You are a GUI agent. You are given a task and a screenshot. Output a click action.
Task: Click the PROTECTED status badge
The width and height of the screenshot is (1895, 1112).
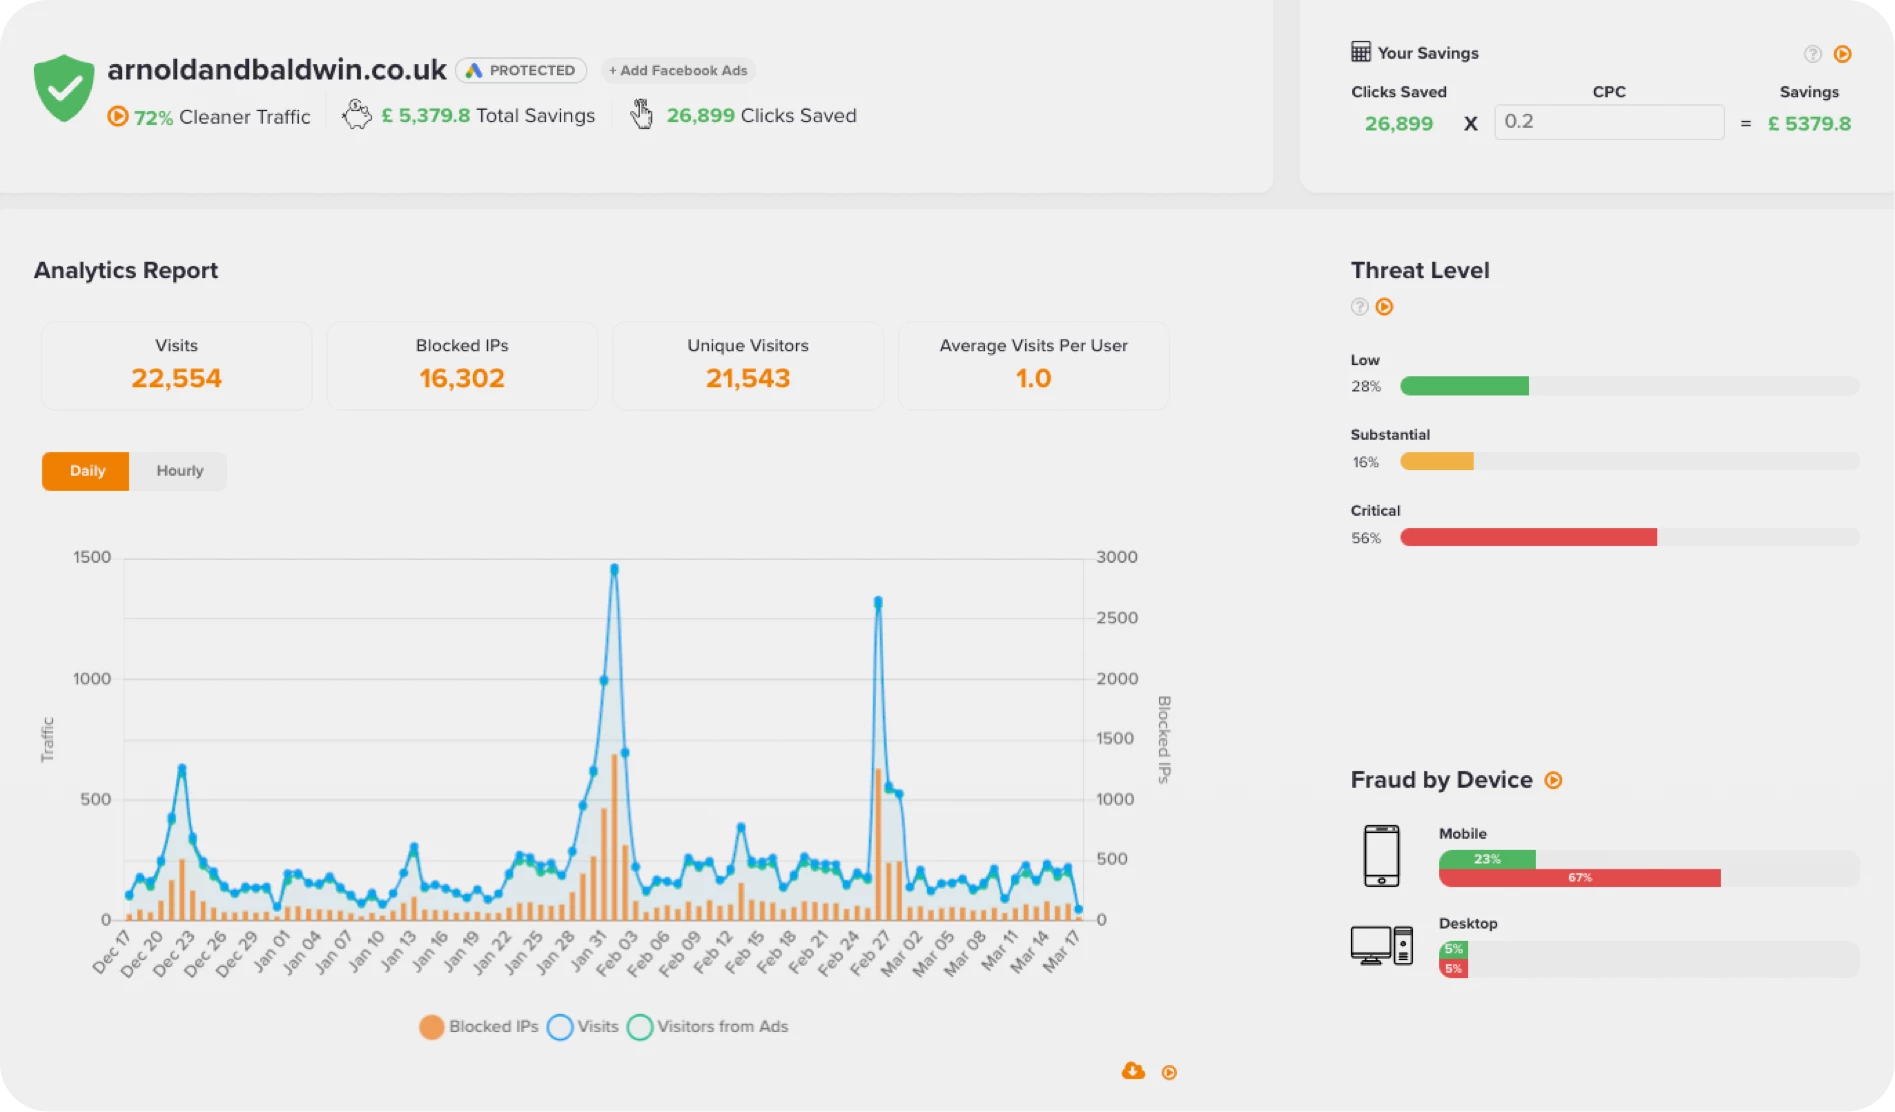coord(521,70)
